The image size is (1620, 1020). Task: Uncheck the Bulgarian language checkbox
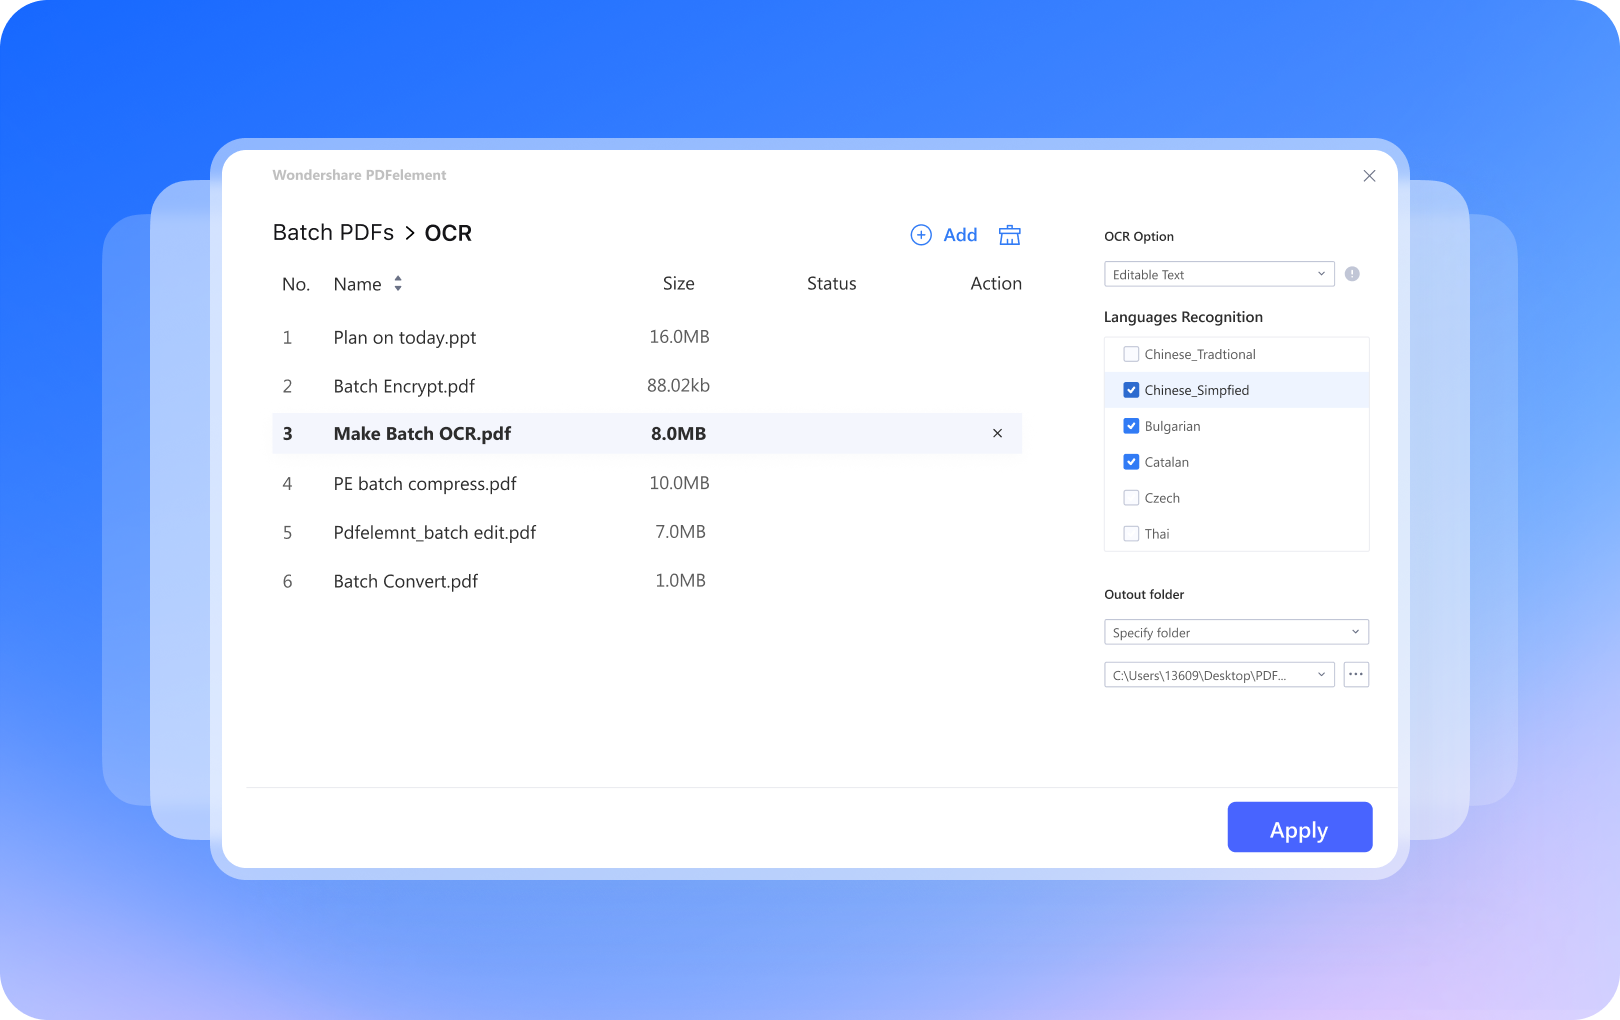click(x=1131, y=426)
